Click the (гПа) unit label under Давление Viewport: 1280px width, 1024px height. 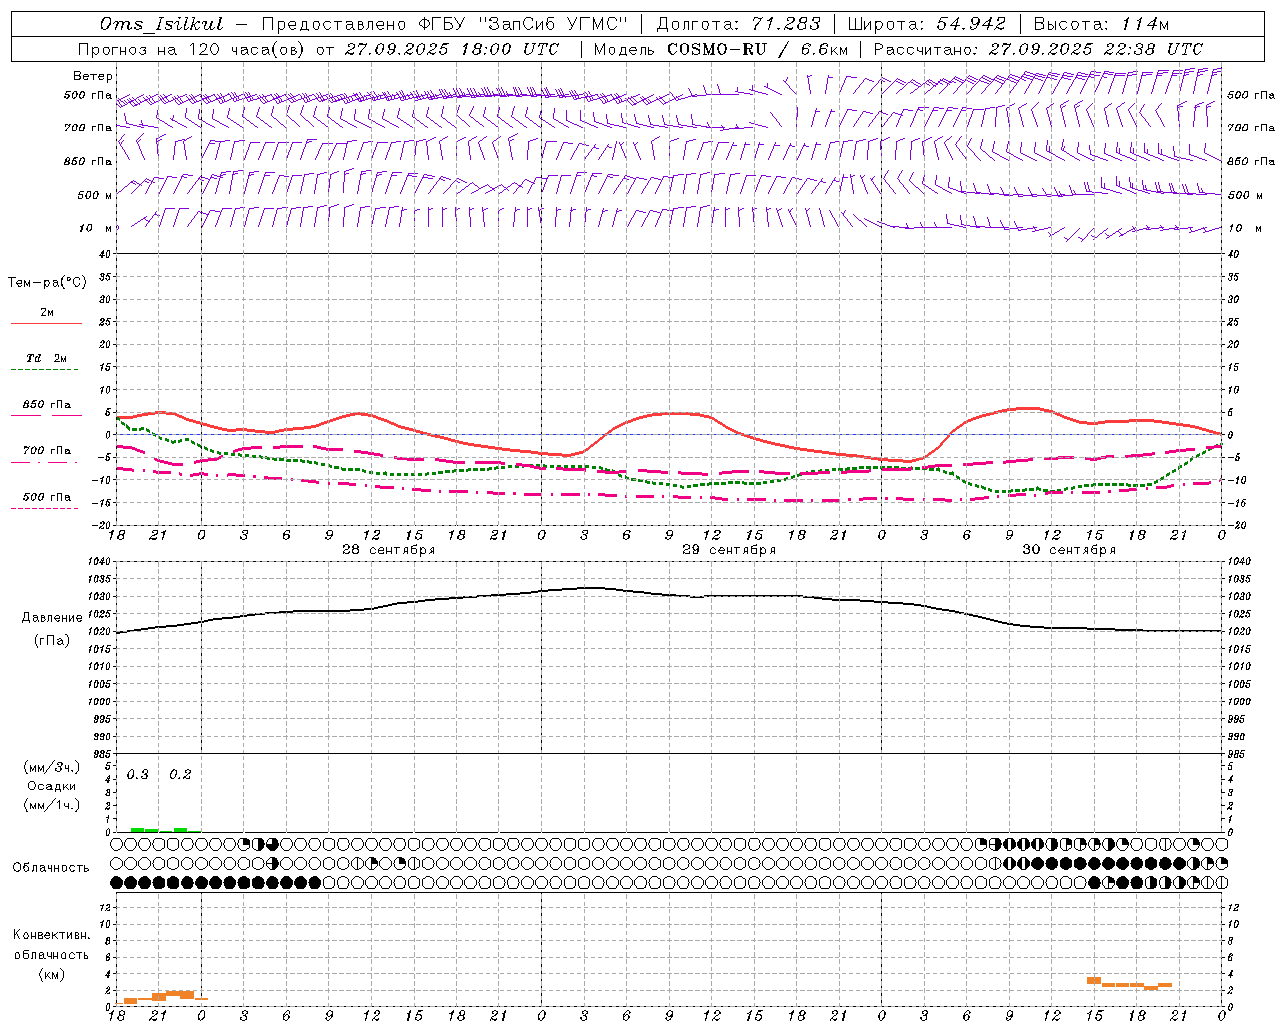pos(51,641)
